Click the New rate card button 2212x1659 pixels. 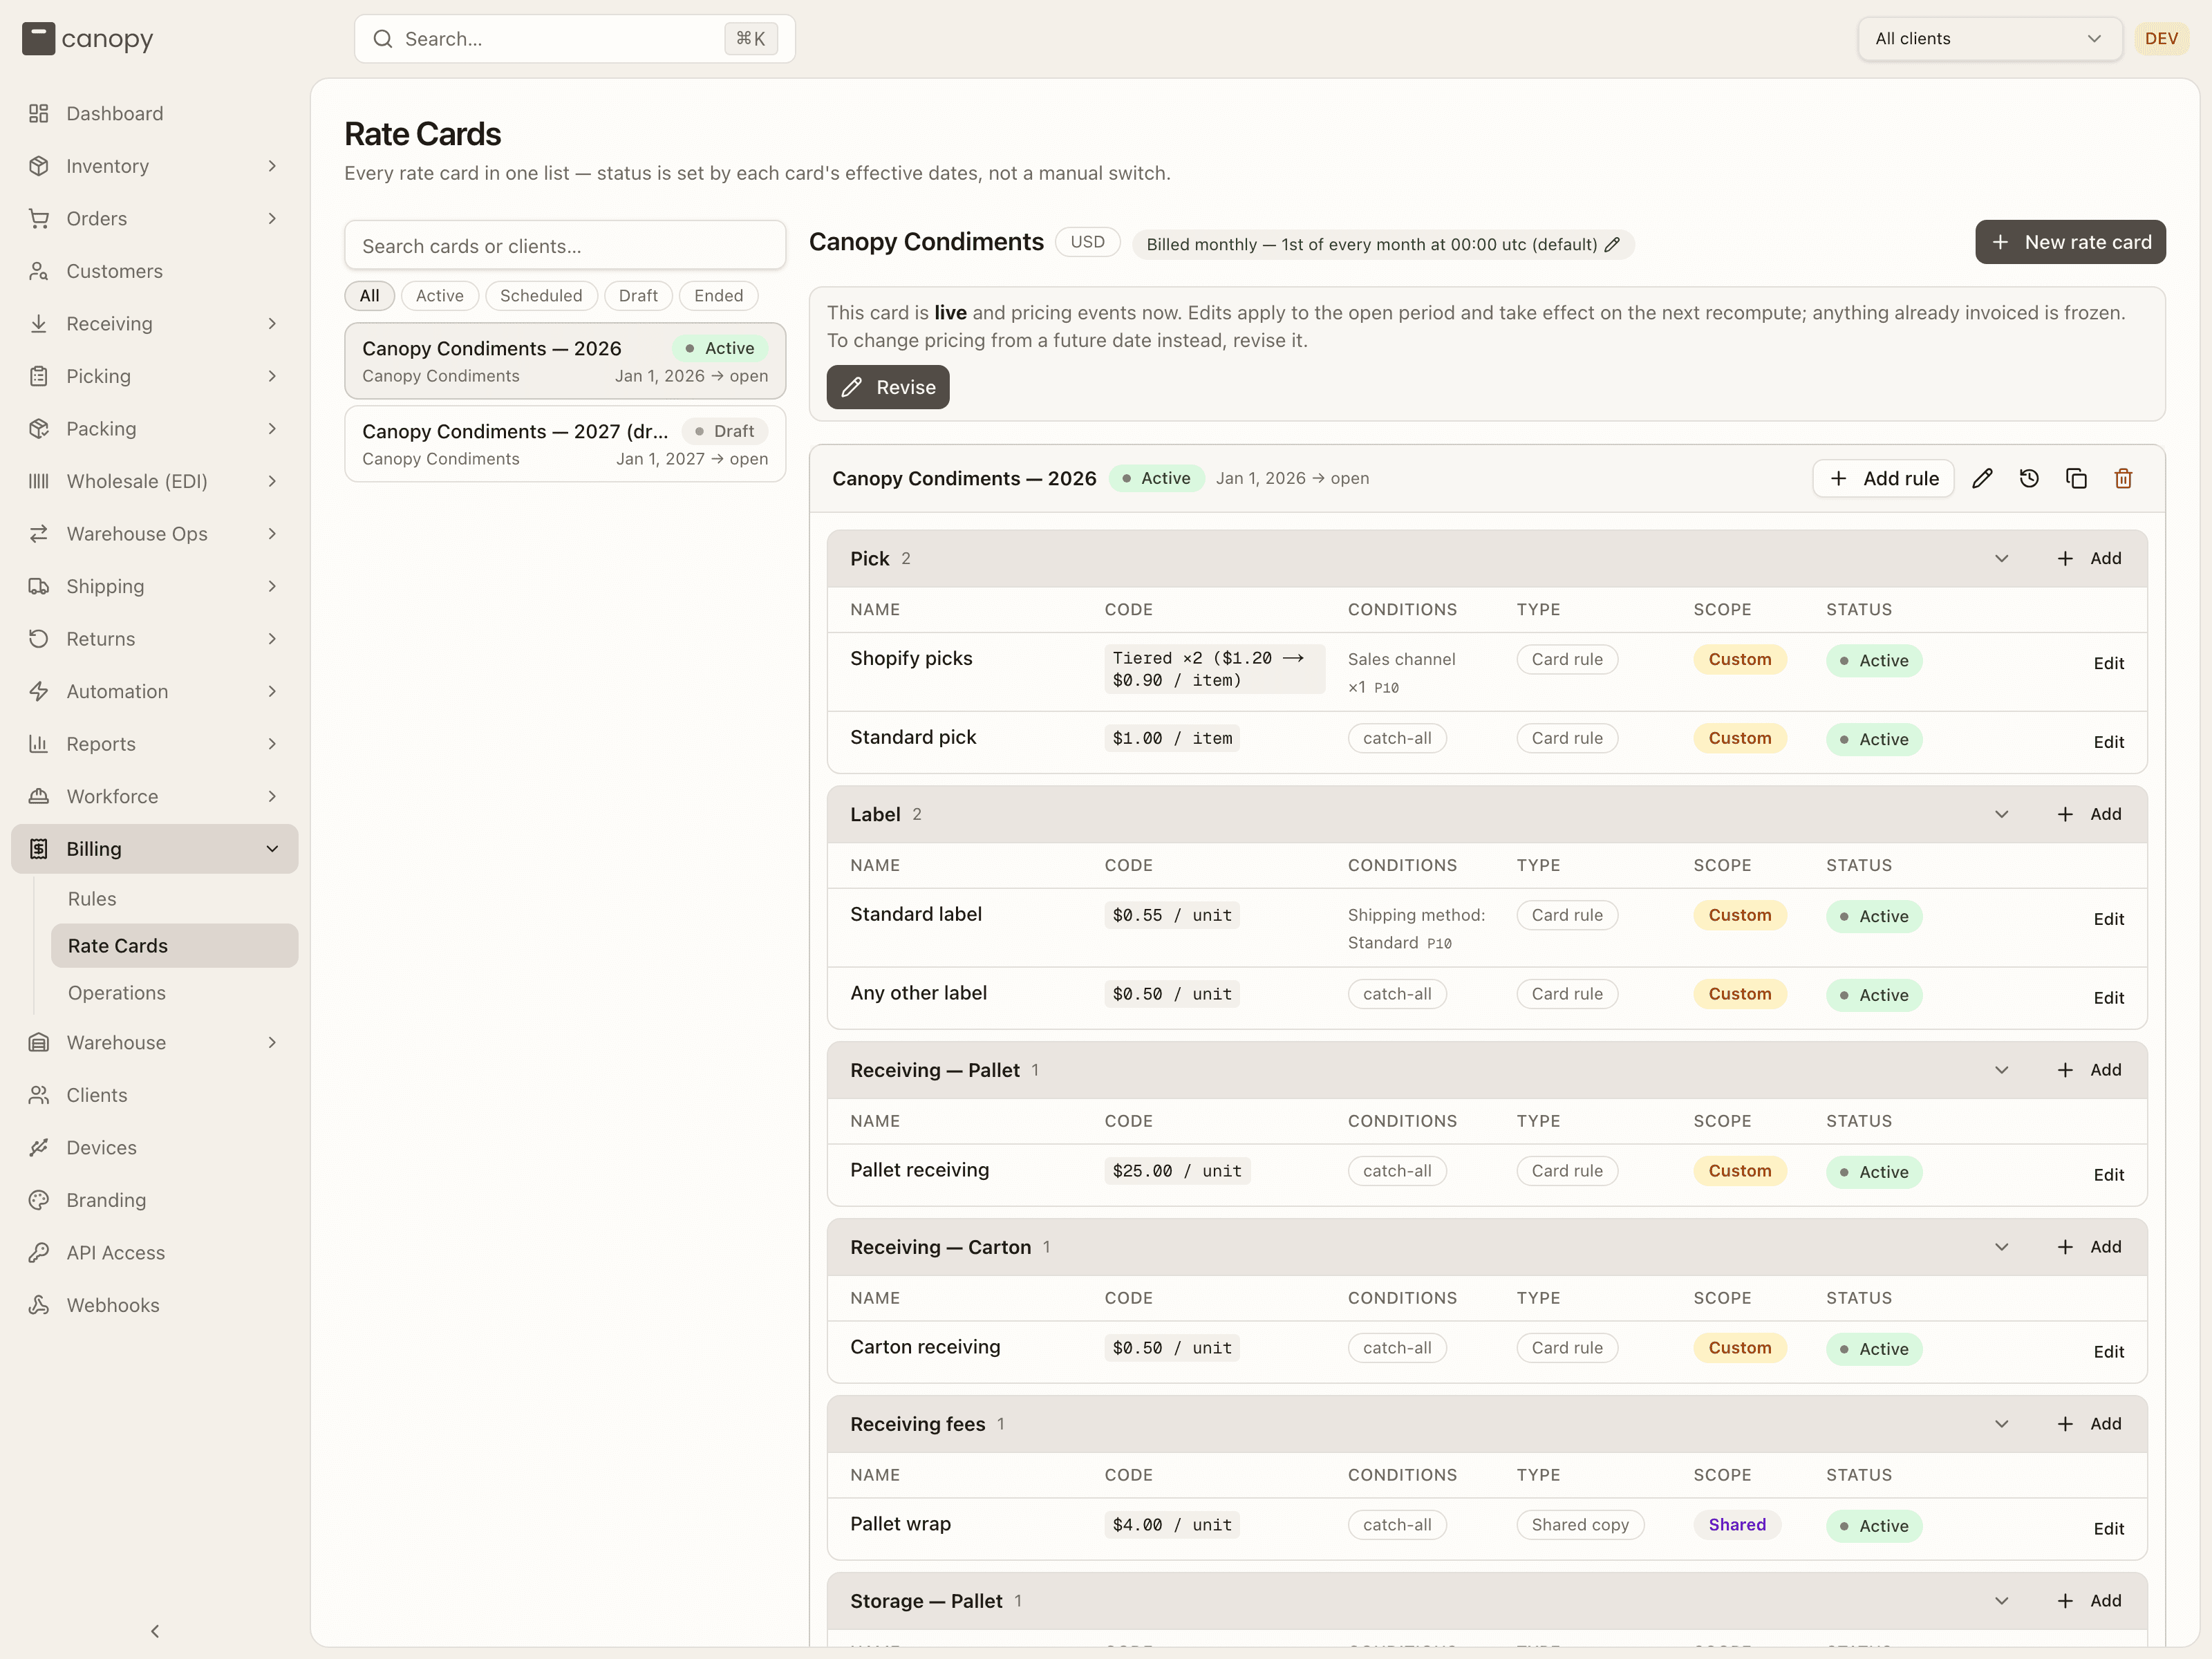[2070, 242]
